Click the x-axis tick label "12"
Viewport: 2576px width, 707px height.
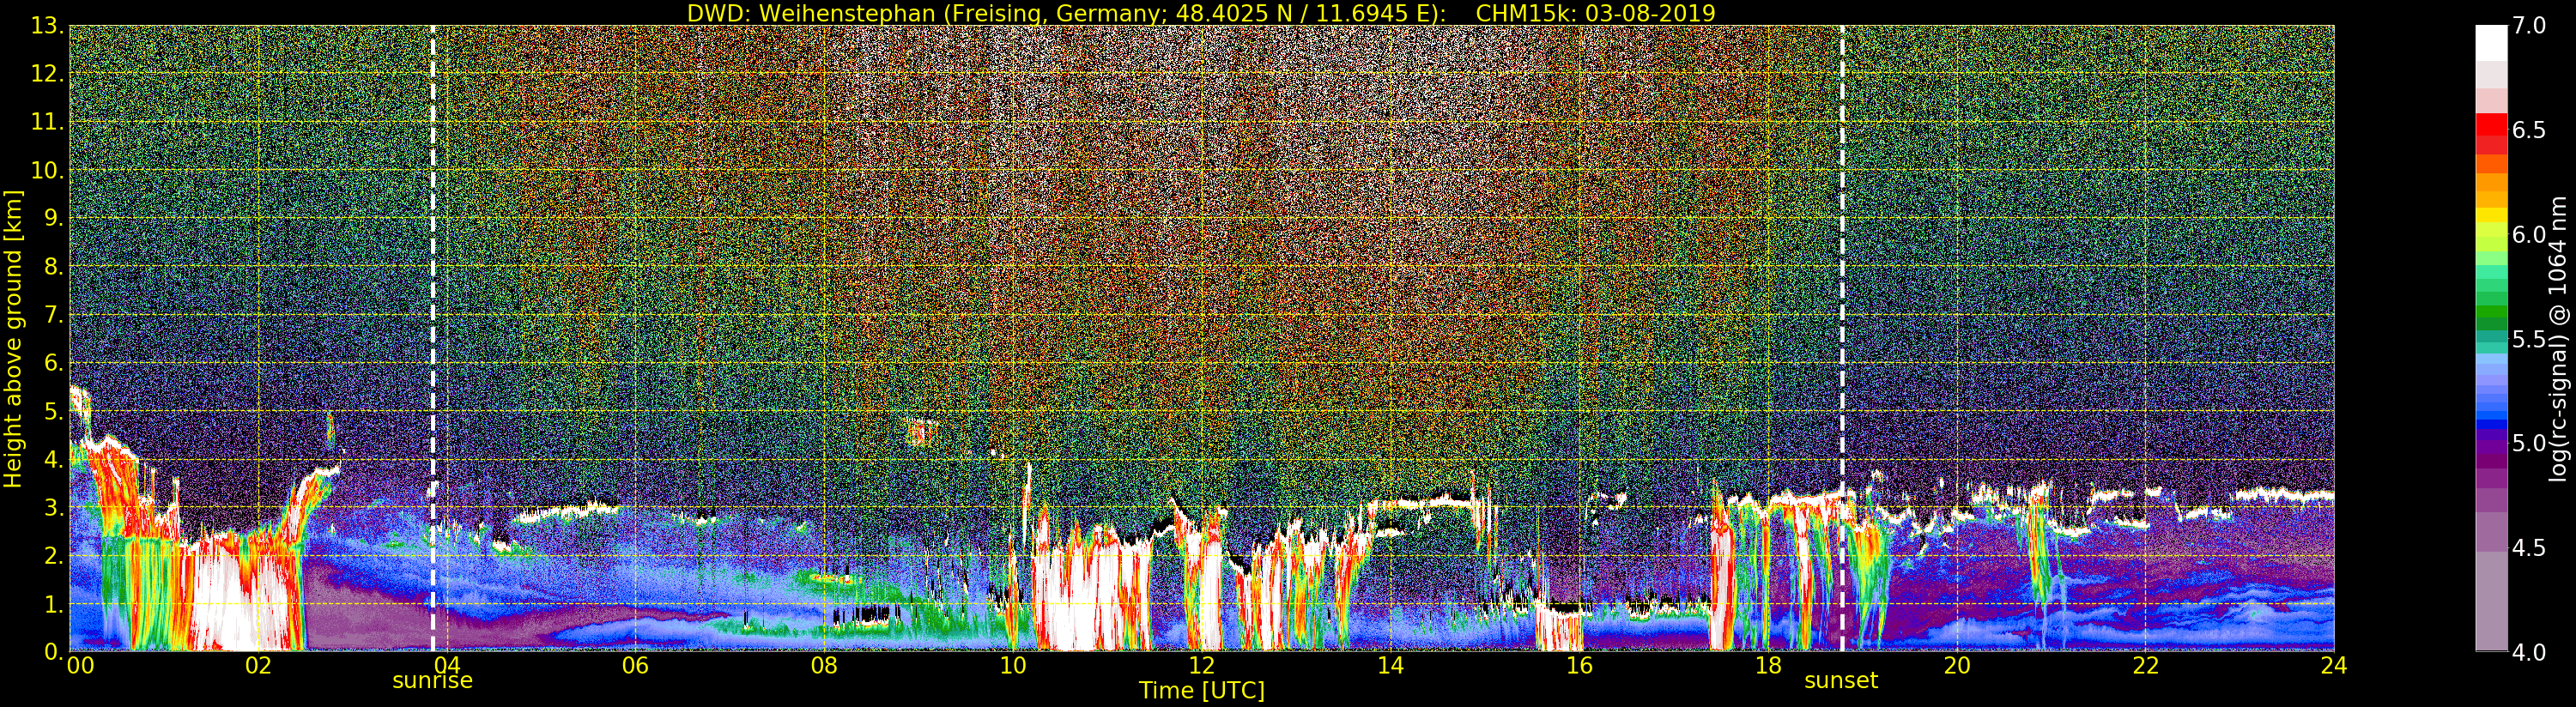tap(1202, 666)
